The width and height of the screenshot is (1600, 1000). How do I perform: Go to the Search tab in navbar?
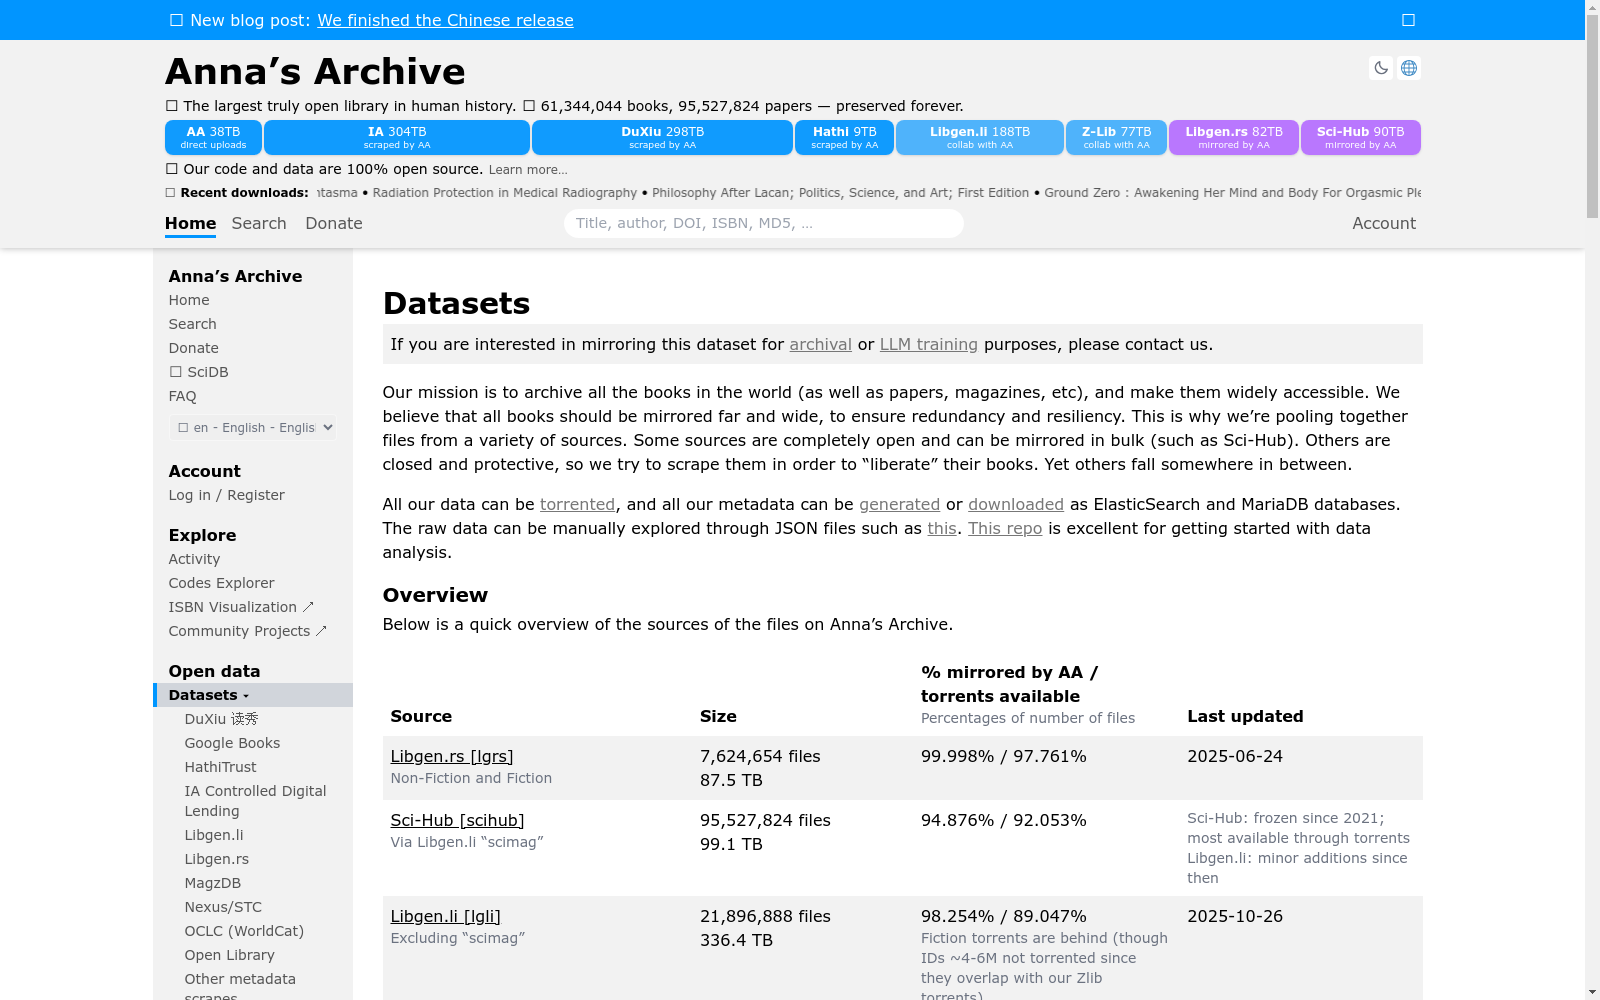click(x=259, y=223)
